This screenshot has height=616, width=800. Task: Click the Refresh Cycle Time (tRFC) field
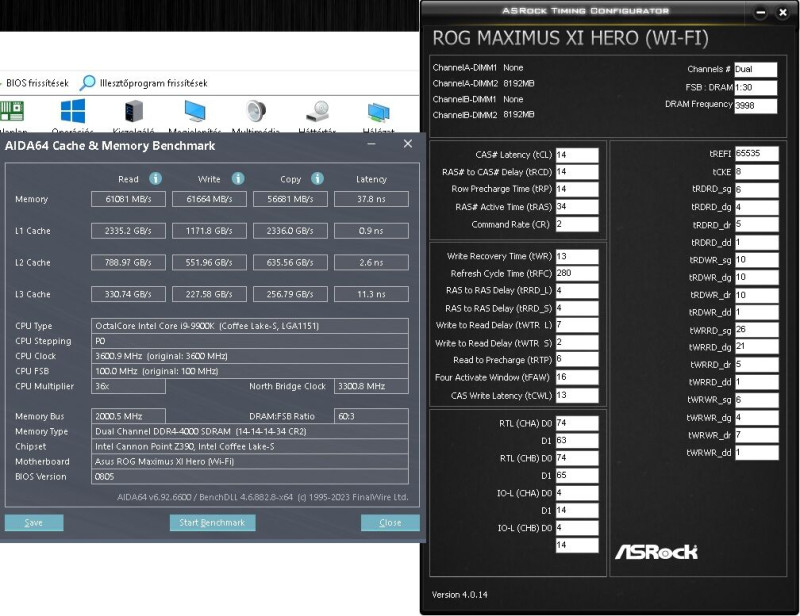[x=577, y=274]
